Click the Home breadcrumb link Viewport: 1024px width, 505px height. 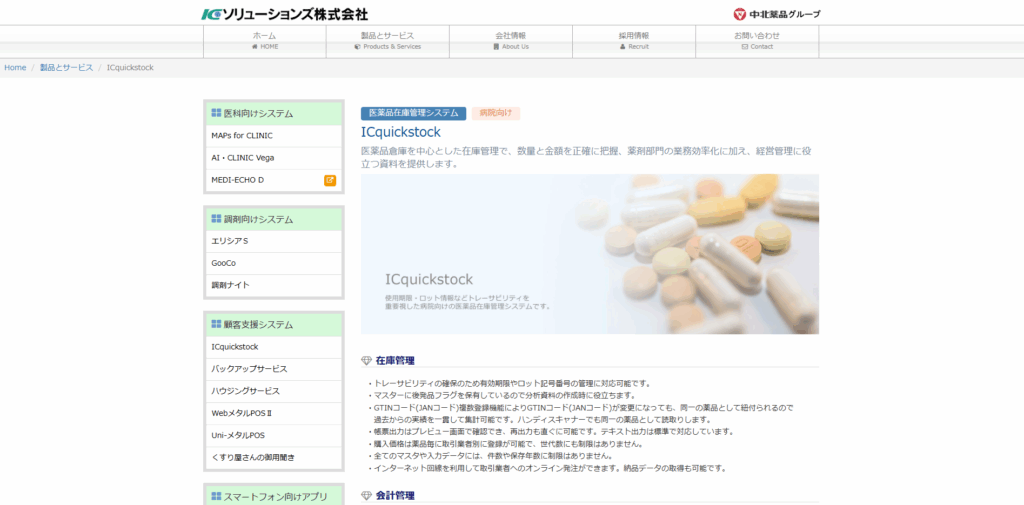pos(15,67)
